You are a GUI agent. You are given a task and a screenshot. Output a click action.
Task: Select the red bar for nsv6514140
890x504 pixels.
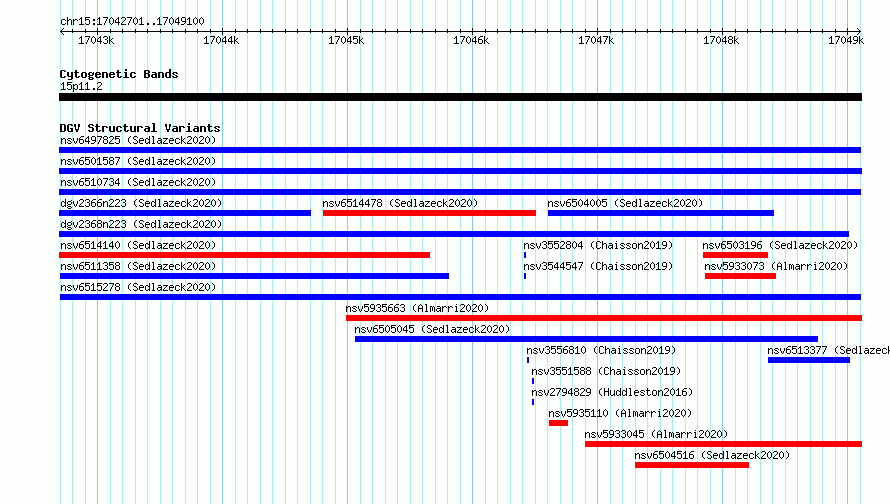coord(245,255)
